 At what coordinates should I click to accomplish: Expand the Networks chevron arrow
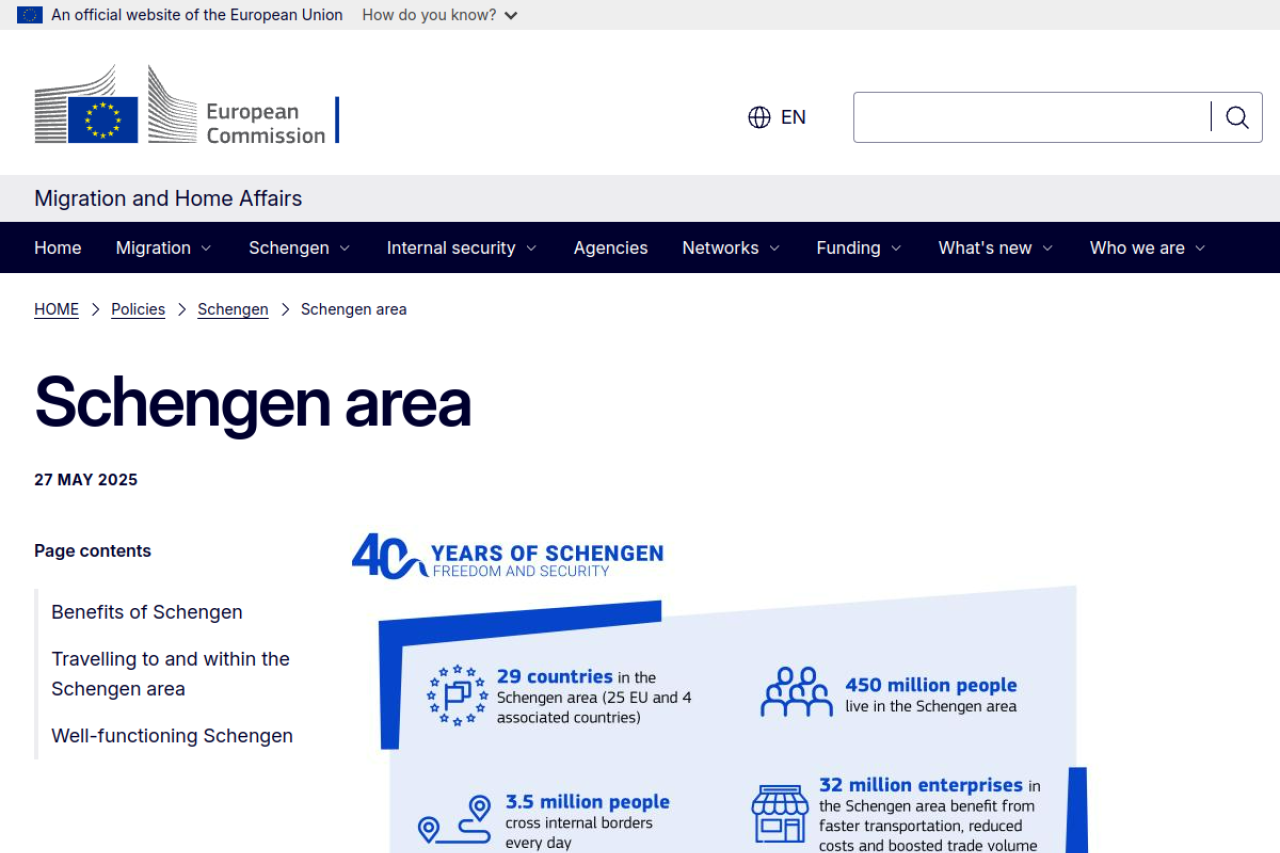774,248
